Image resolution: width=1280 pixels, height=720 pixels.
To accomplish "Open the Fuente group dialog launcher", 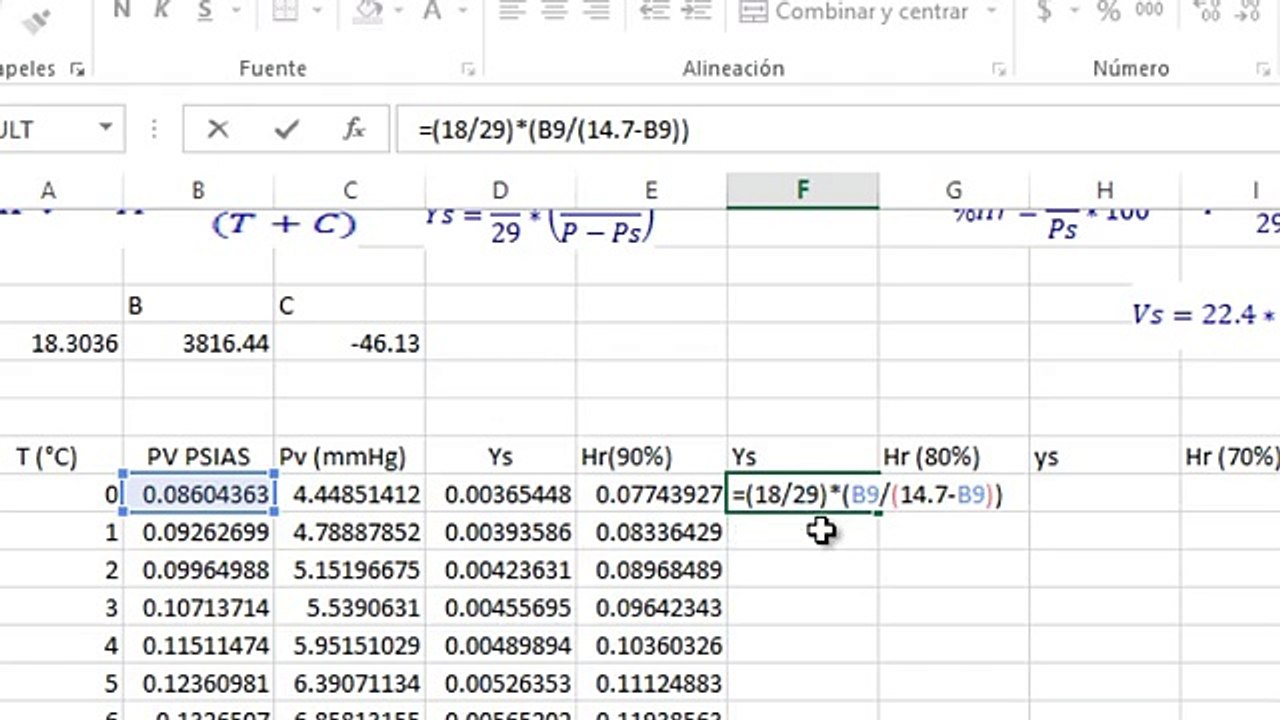I will (467, 69).
